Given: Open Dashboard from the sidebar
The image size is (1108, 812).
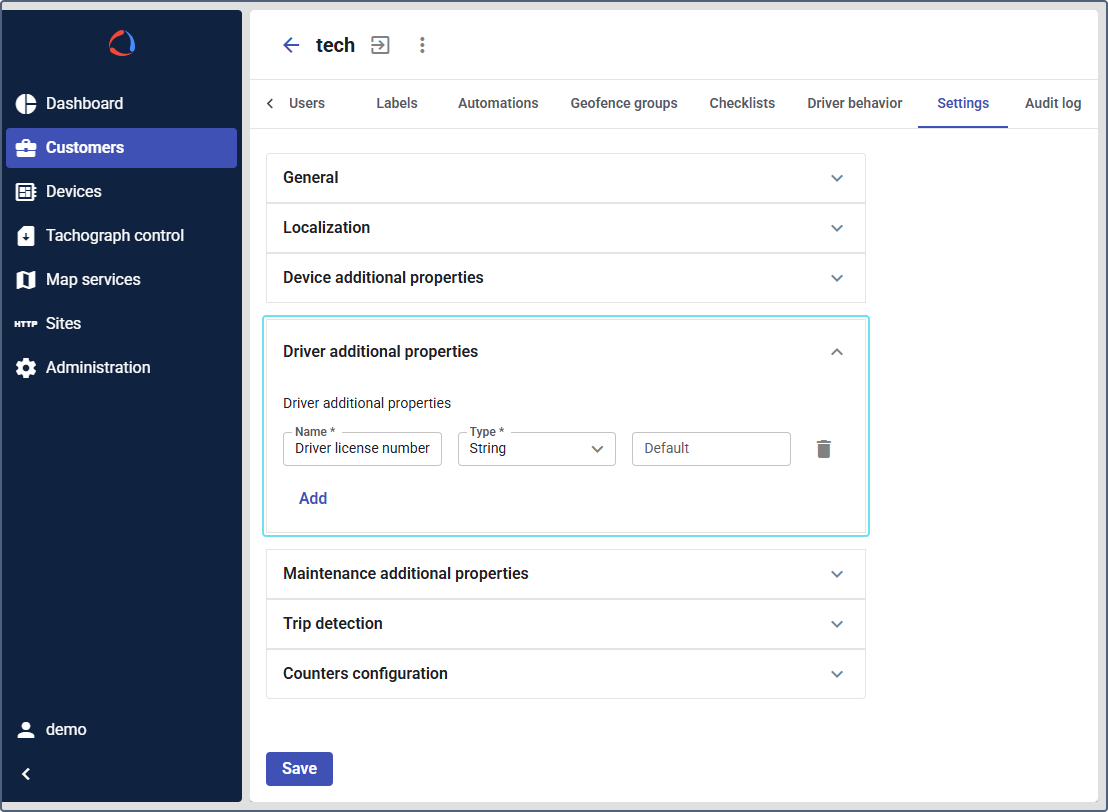Looking at the screenshot, I should click(84, 103).
